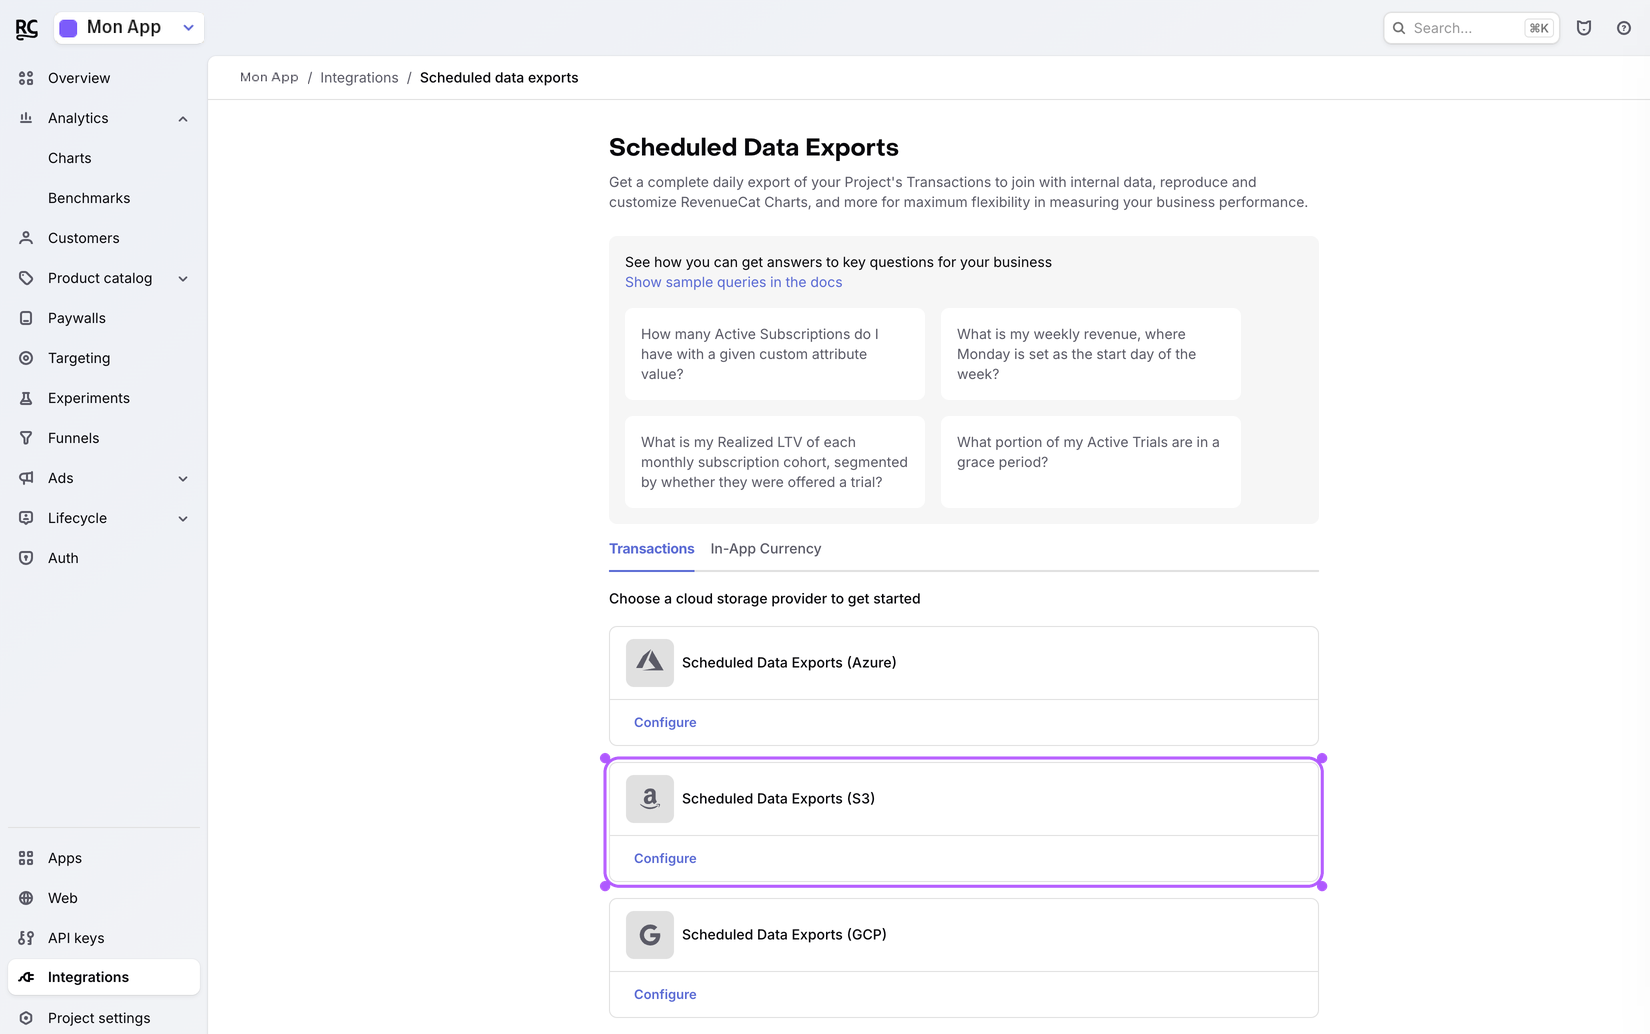
Task: Open Apps in the sidebar
Action: (65, 858)
